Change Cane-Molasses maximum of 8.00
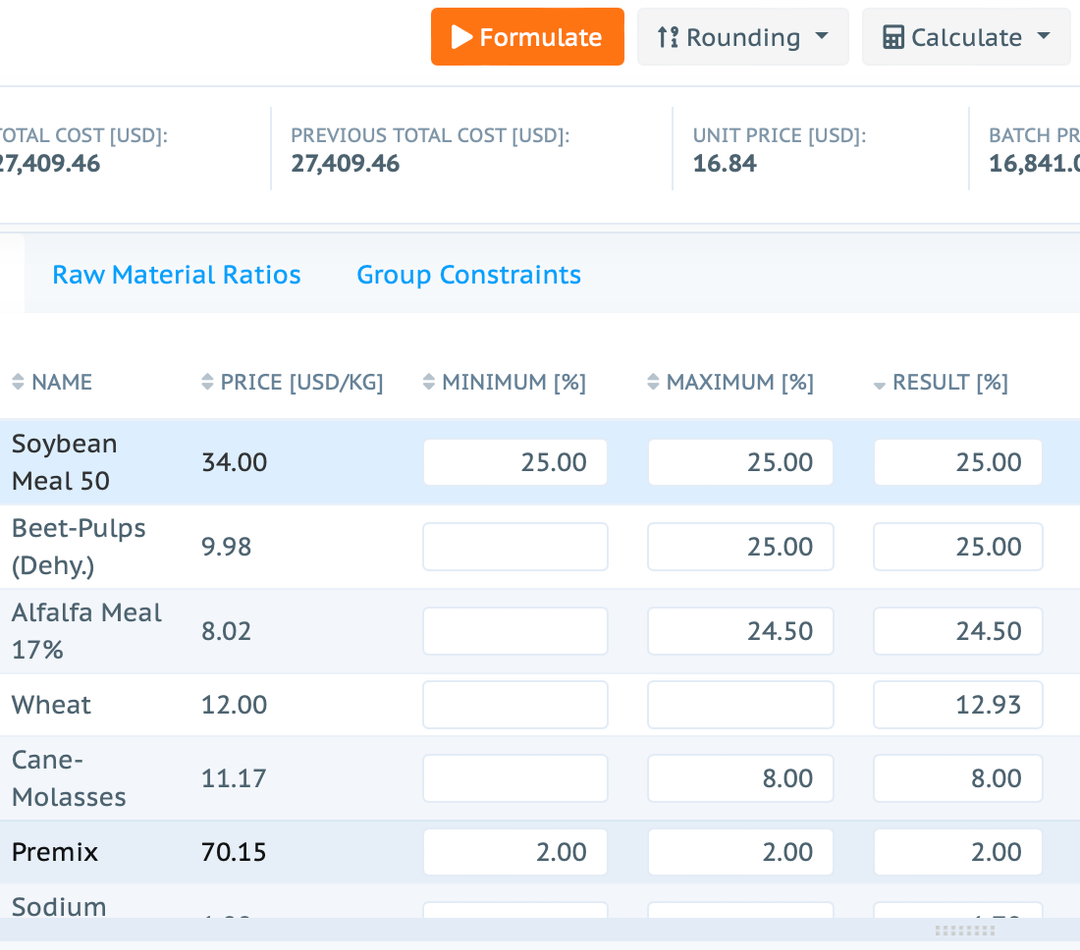This screenshot has width=1080, height=950. pos(740,778)
